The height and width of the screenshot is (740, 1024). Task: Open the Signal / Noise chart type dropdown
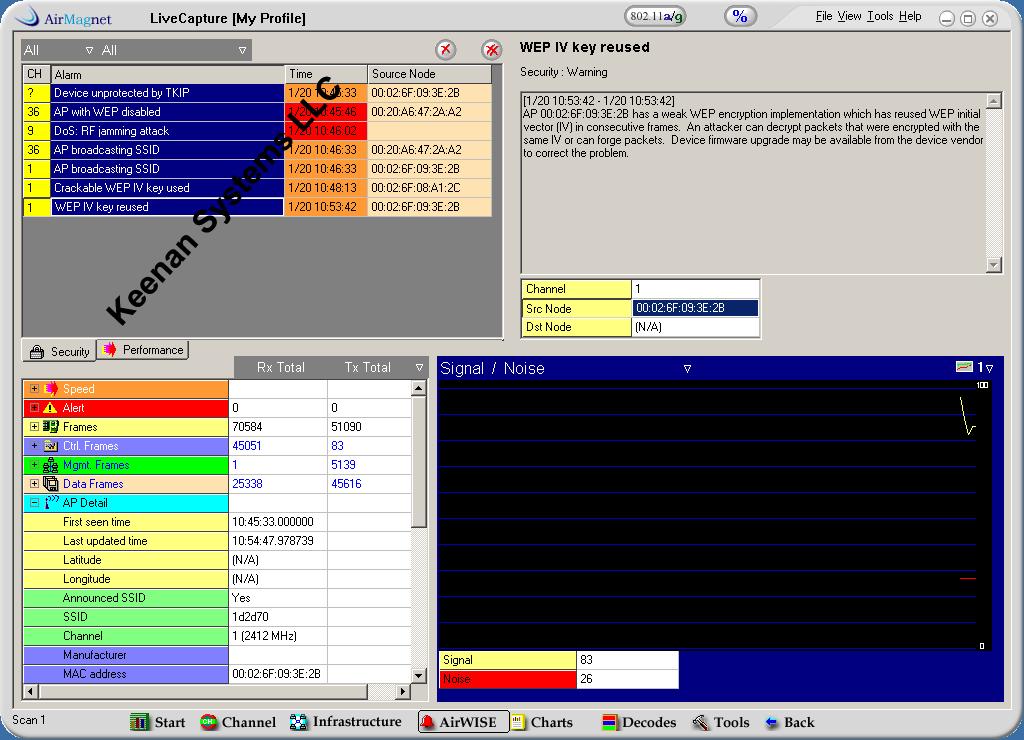pos(687,368)
